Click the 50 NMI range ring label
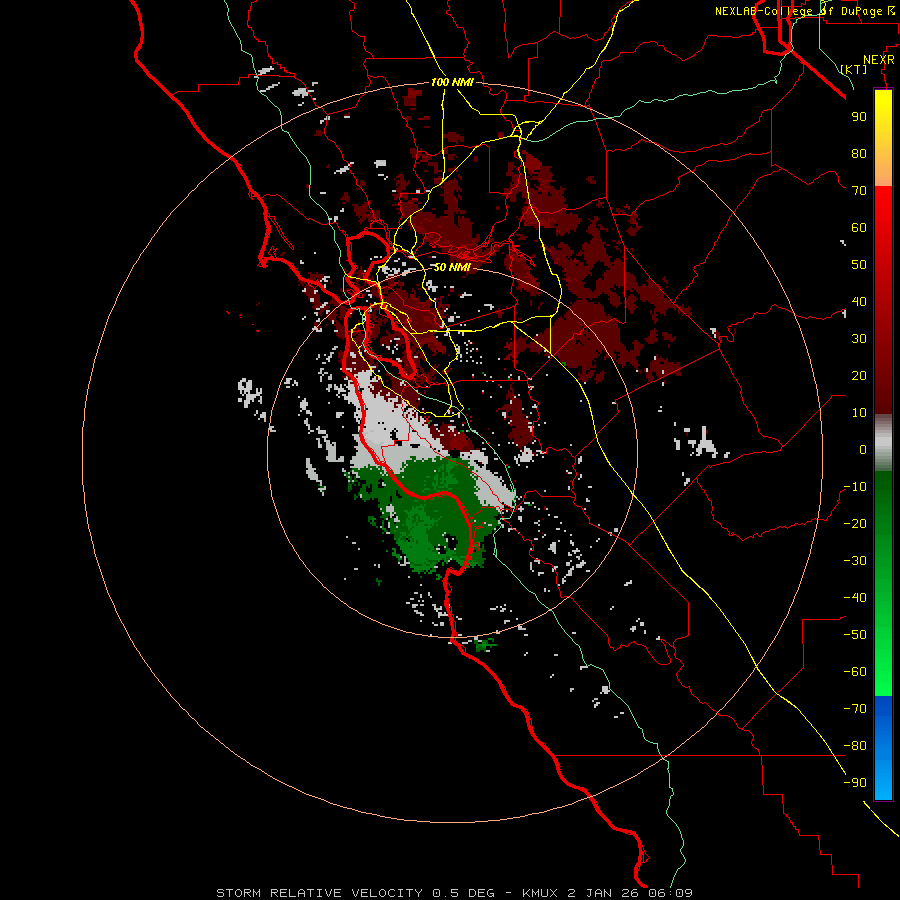Viewport: 900px width, 900px height. [x=452, y=267]
